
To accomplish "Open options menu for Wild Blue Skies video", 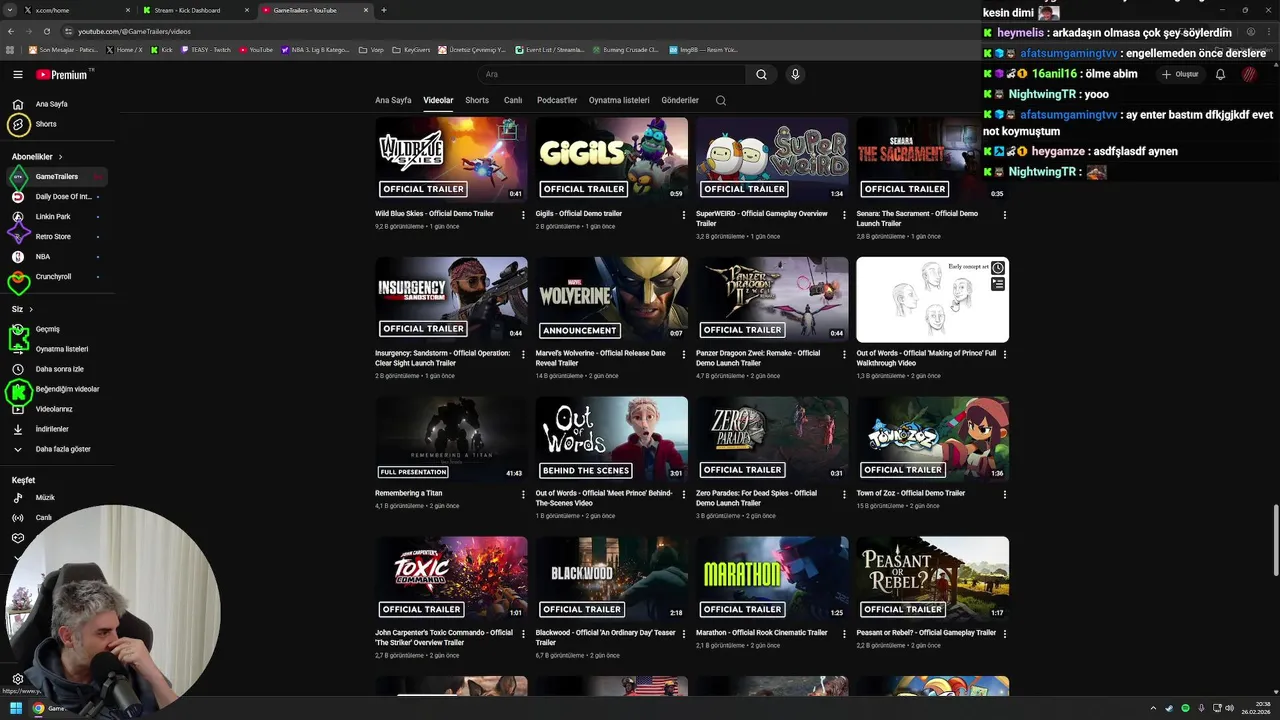I will pos(523,214).
